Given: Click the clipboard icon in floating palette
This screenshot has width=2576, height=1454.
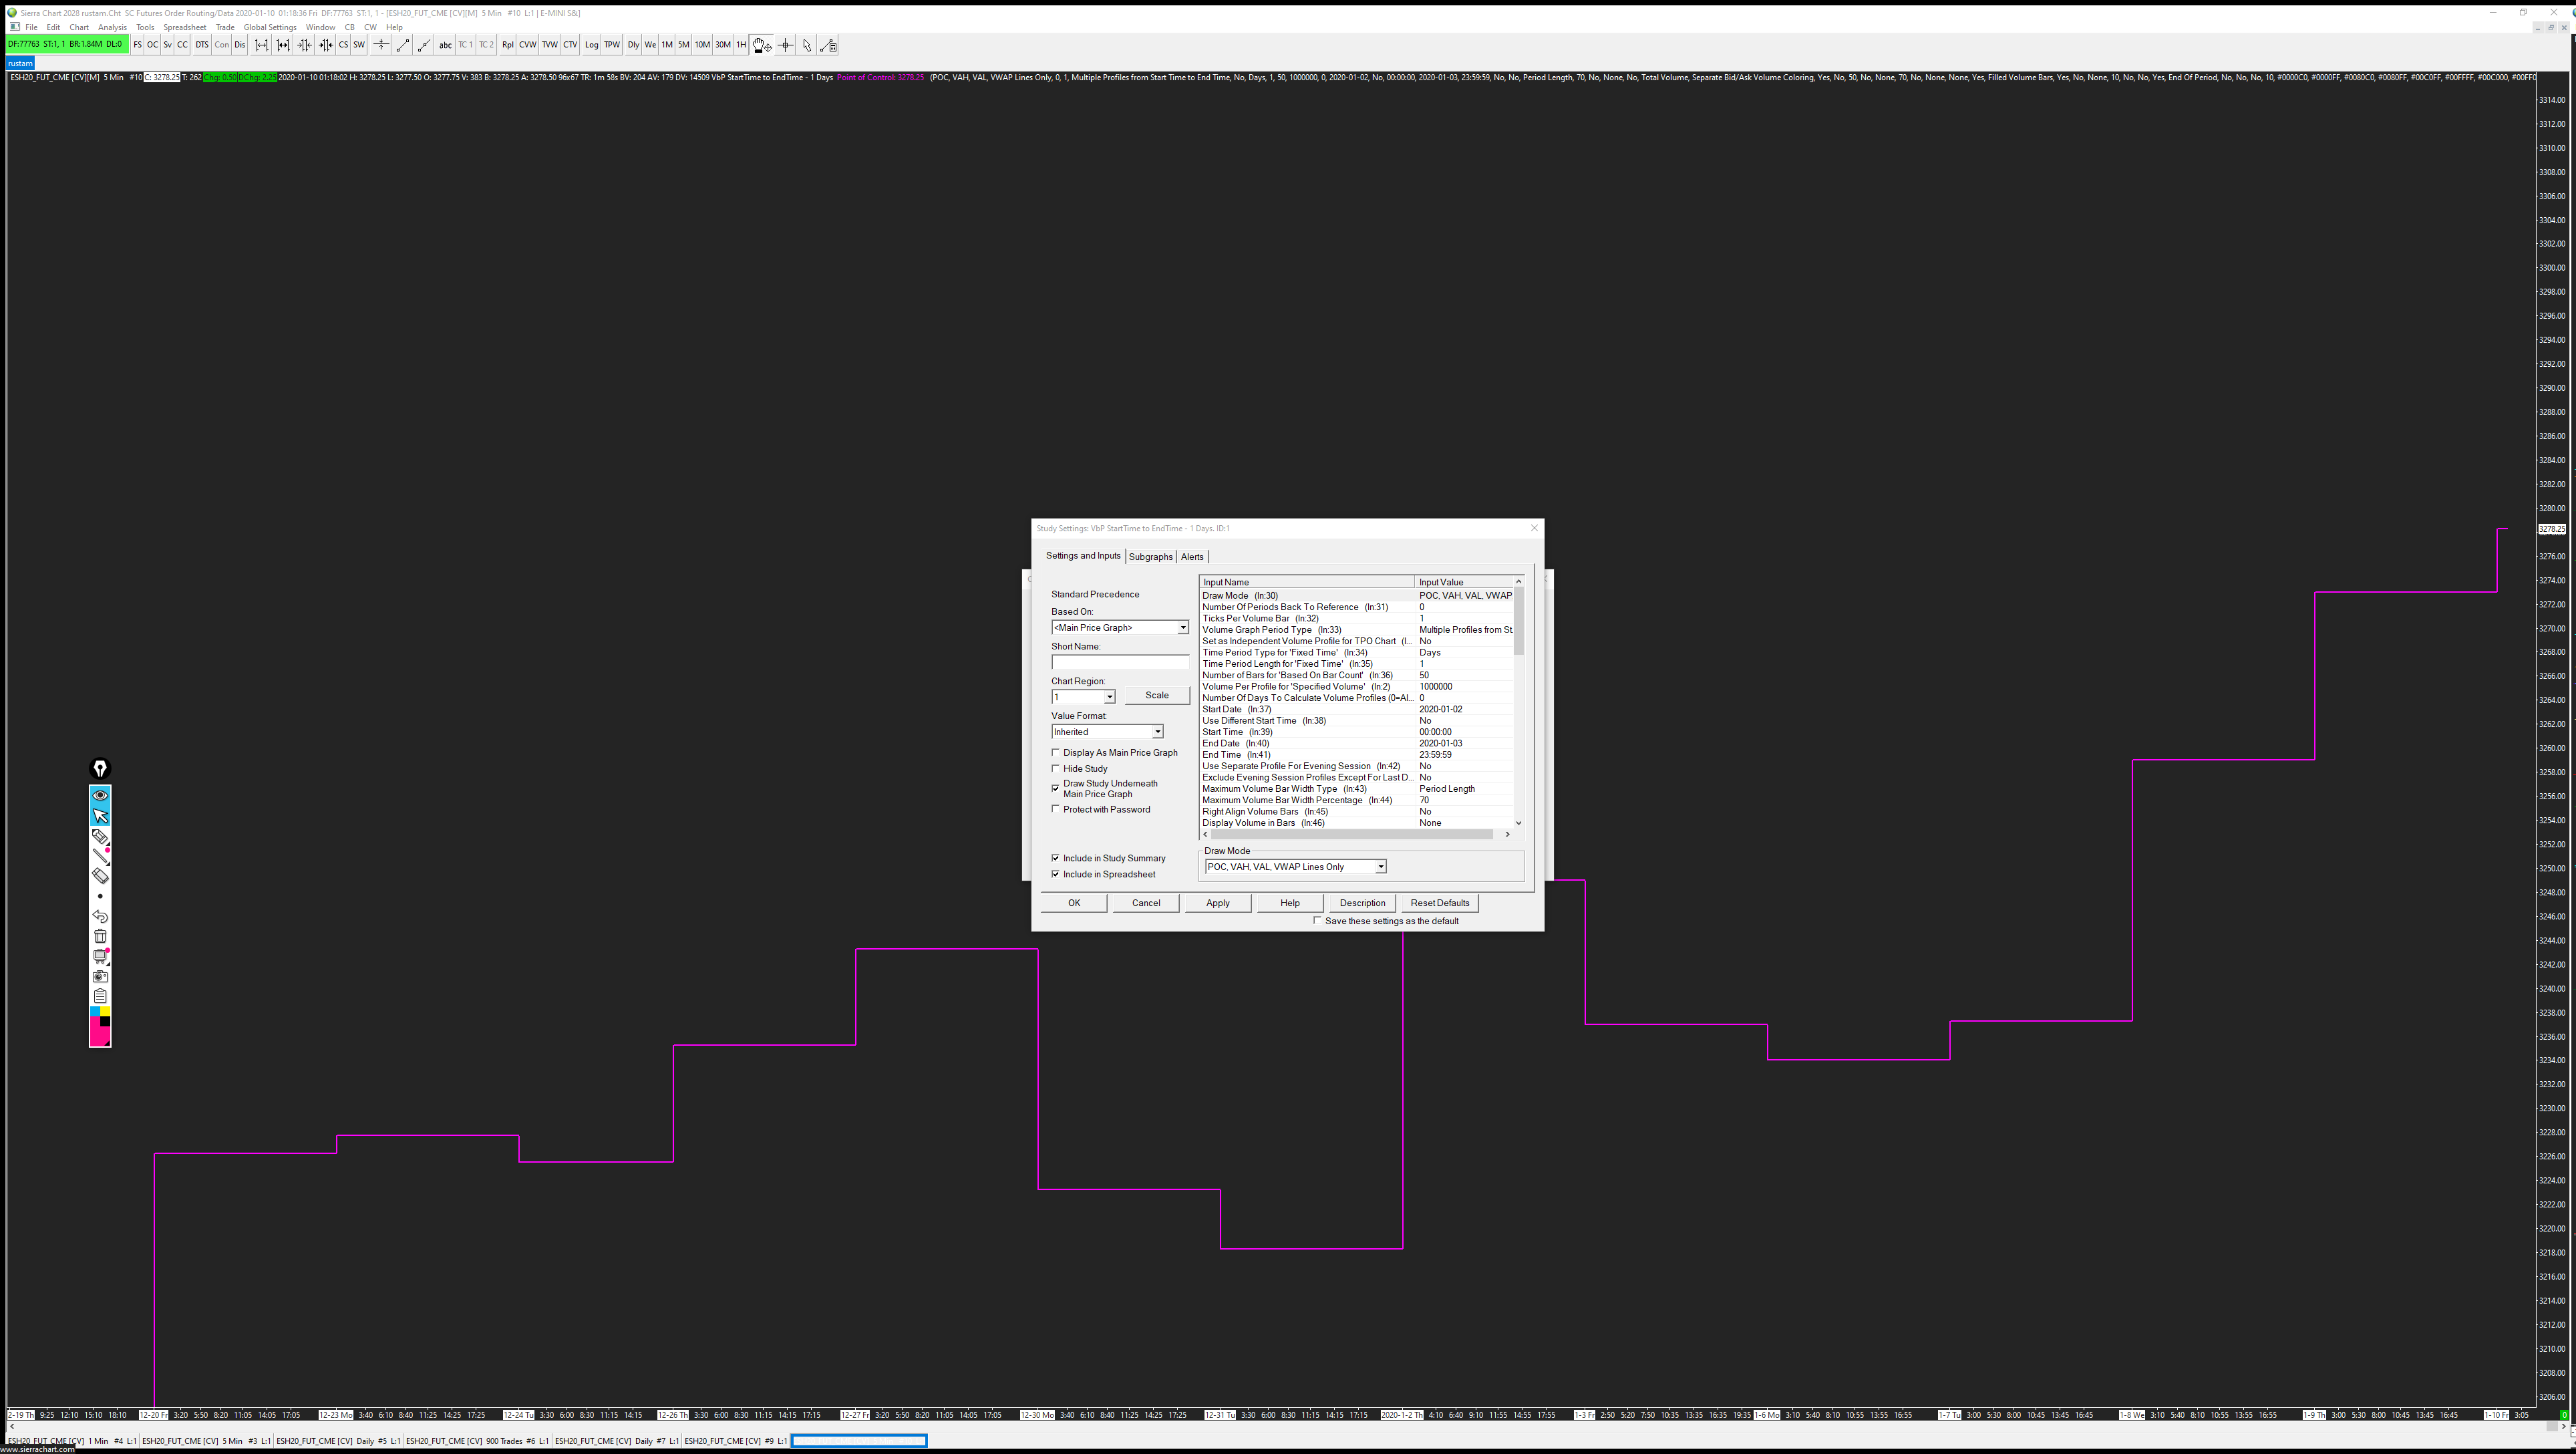Looking at the screenshot, I should 100,997.
